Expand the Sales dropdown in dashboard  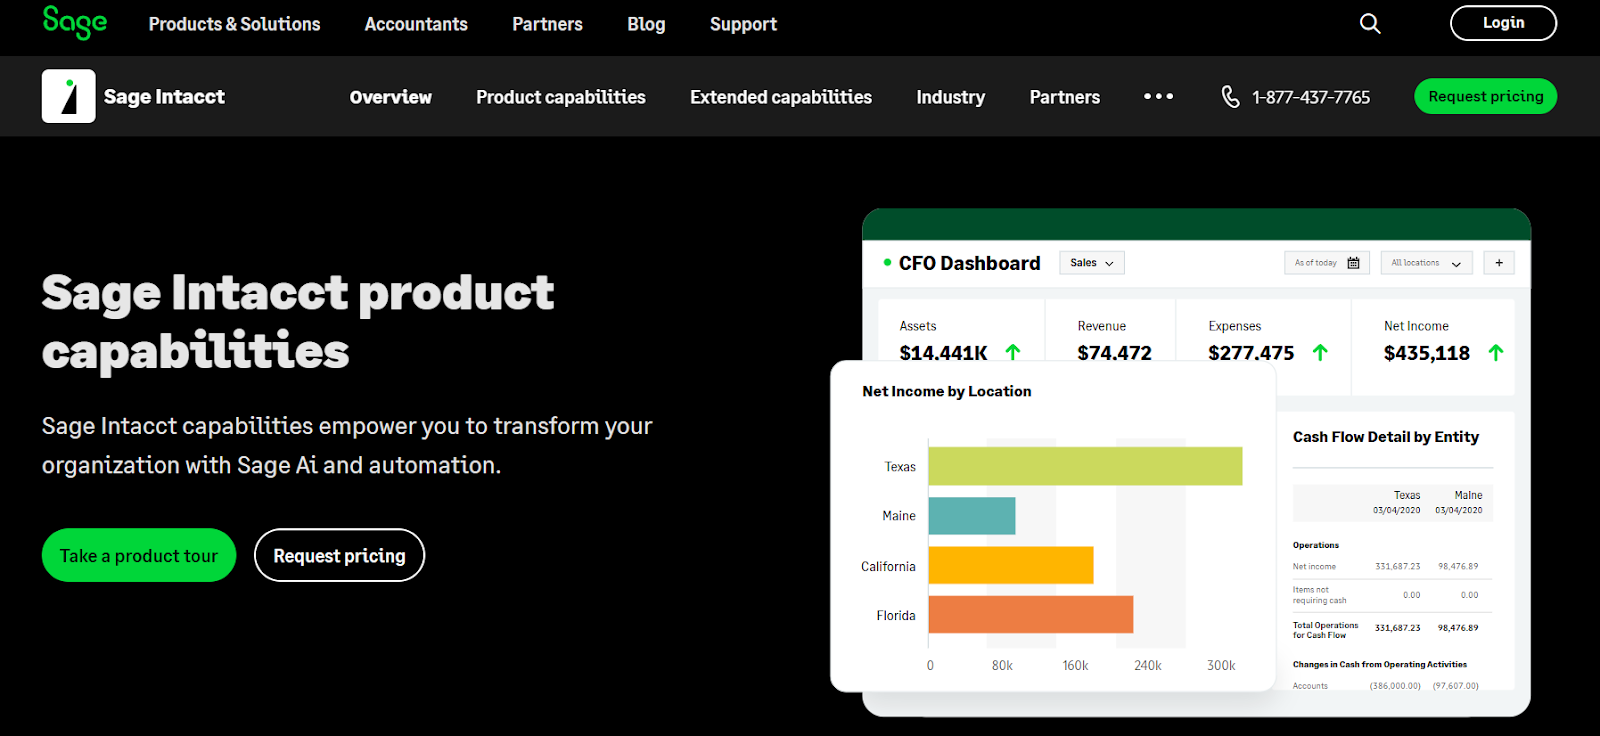tap(1091, 263)
